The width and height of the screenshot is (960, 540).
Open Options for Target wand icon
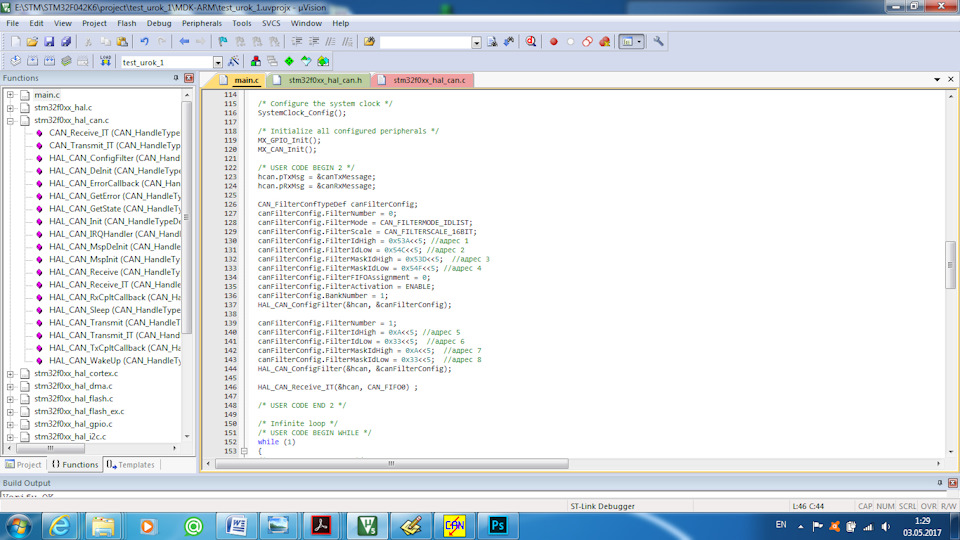pyautogui.click(x=233, y=62)
